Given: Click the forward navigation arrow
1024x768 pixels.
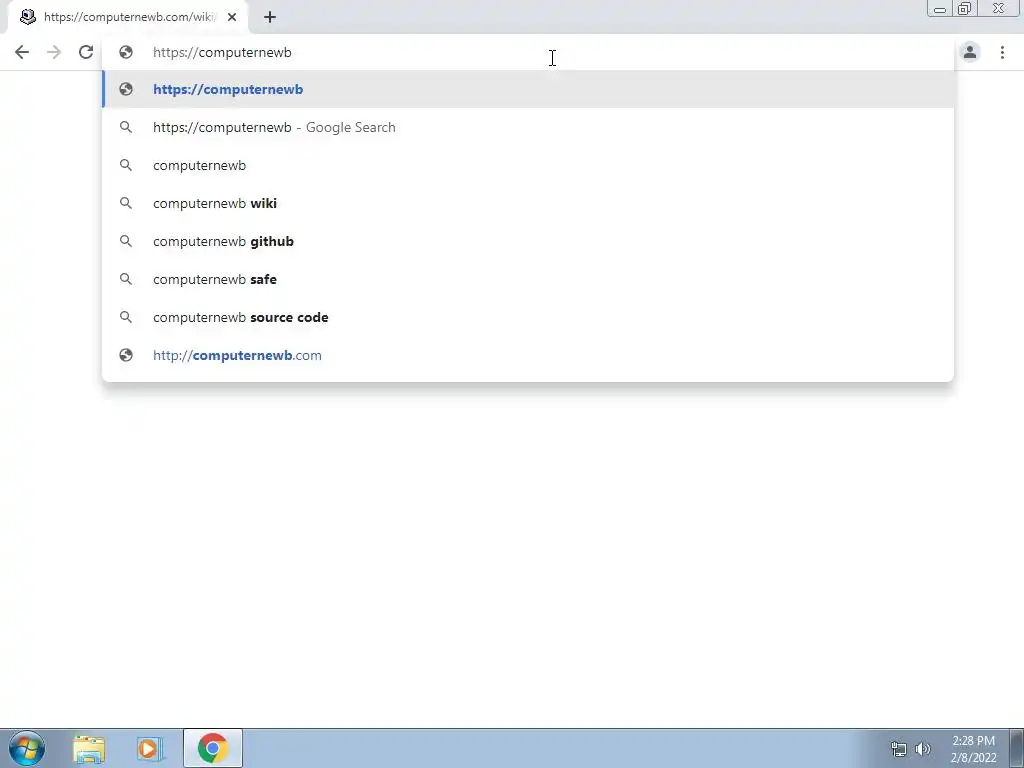Looking at the screenshot, I should pyautogui.click(x=54, y=52).
